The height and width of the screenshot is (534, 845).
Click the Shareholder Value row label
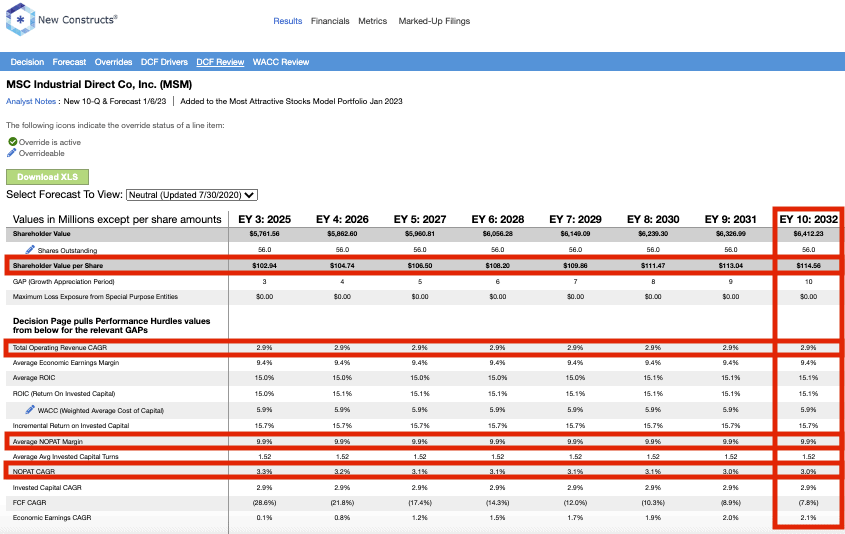(41, 234)
